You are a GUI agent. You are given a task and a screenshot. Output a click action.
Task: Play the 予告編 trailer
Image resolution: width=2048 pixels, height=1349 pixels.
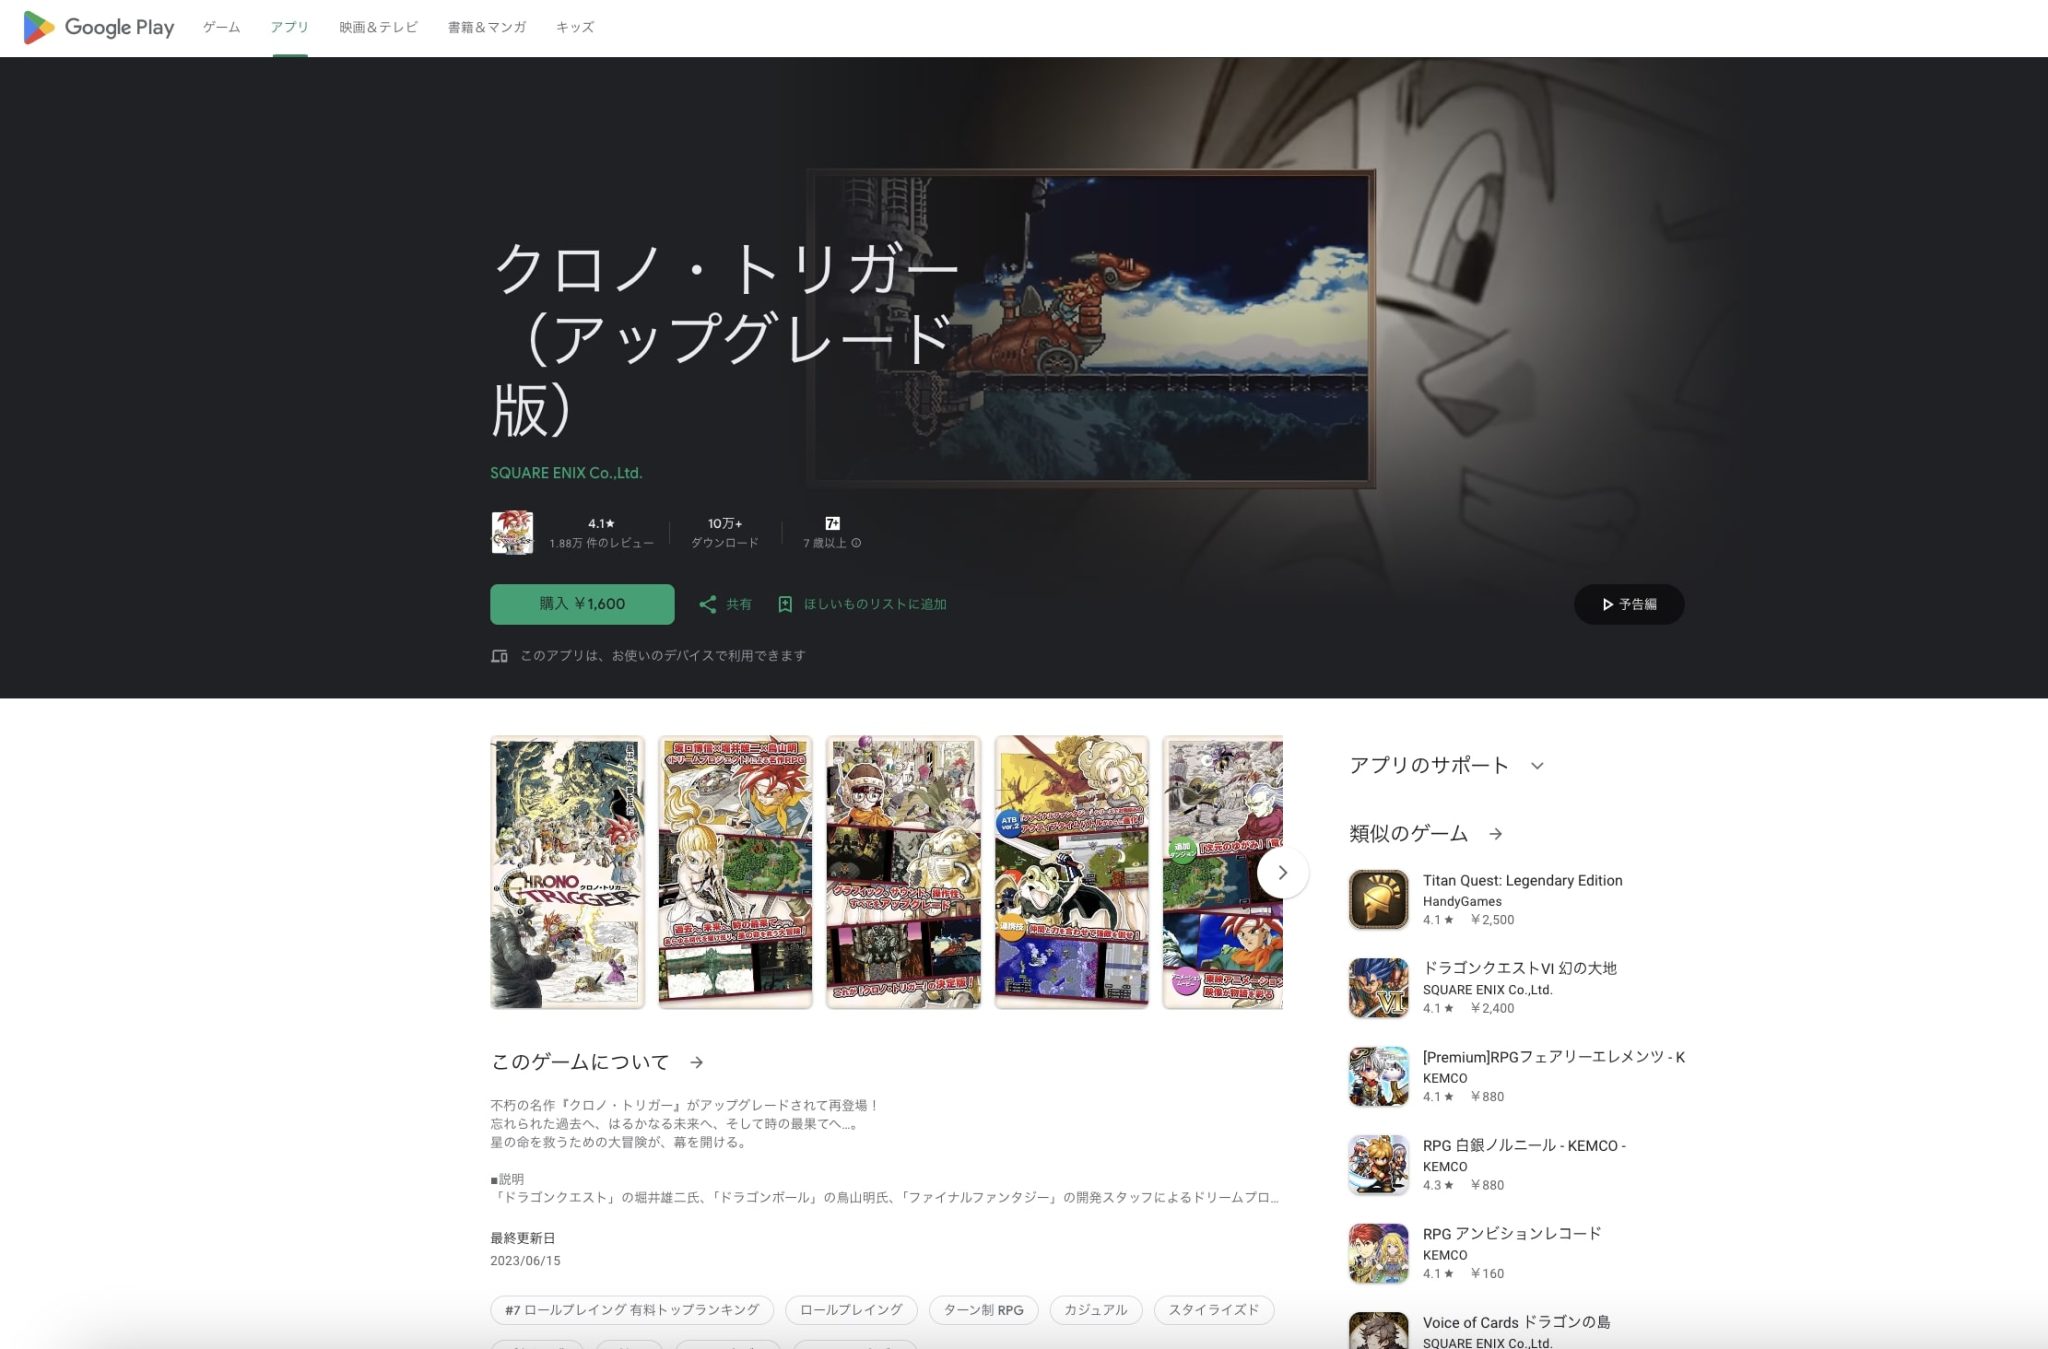click(1629, 604)
